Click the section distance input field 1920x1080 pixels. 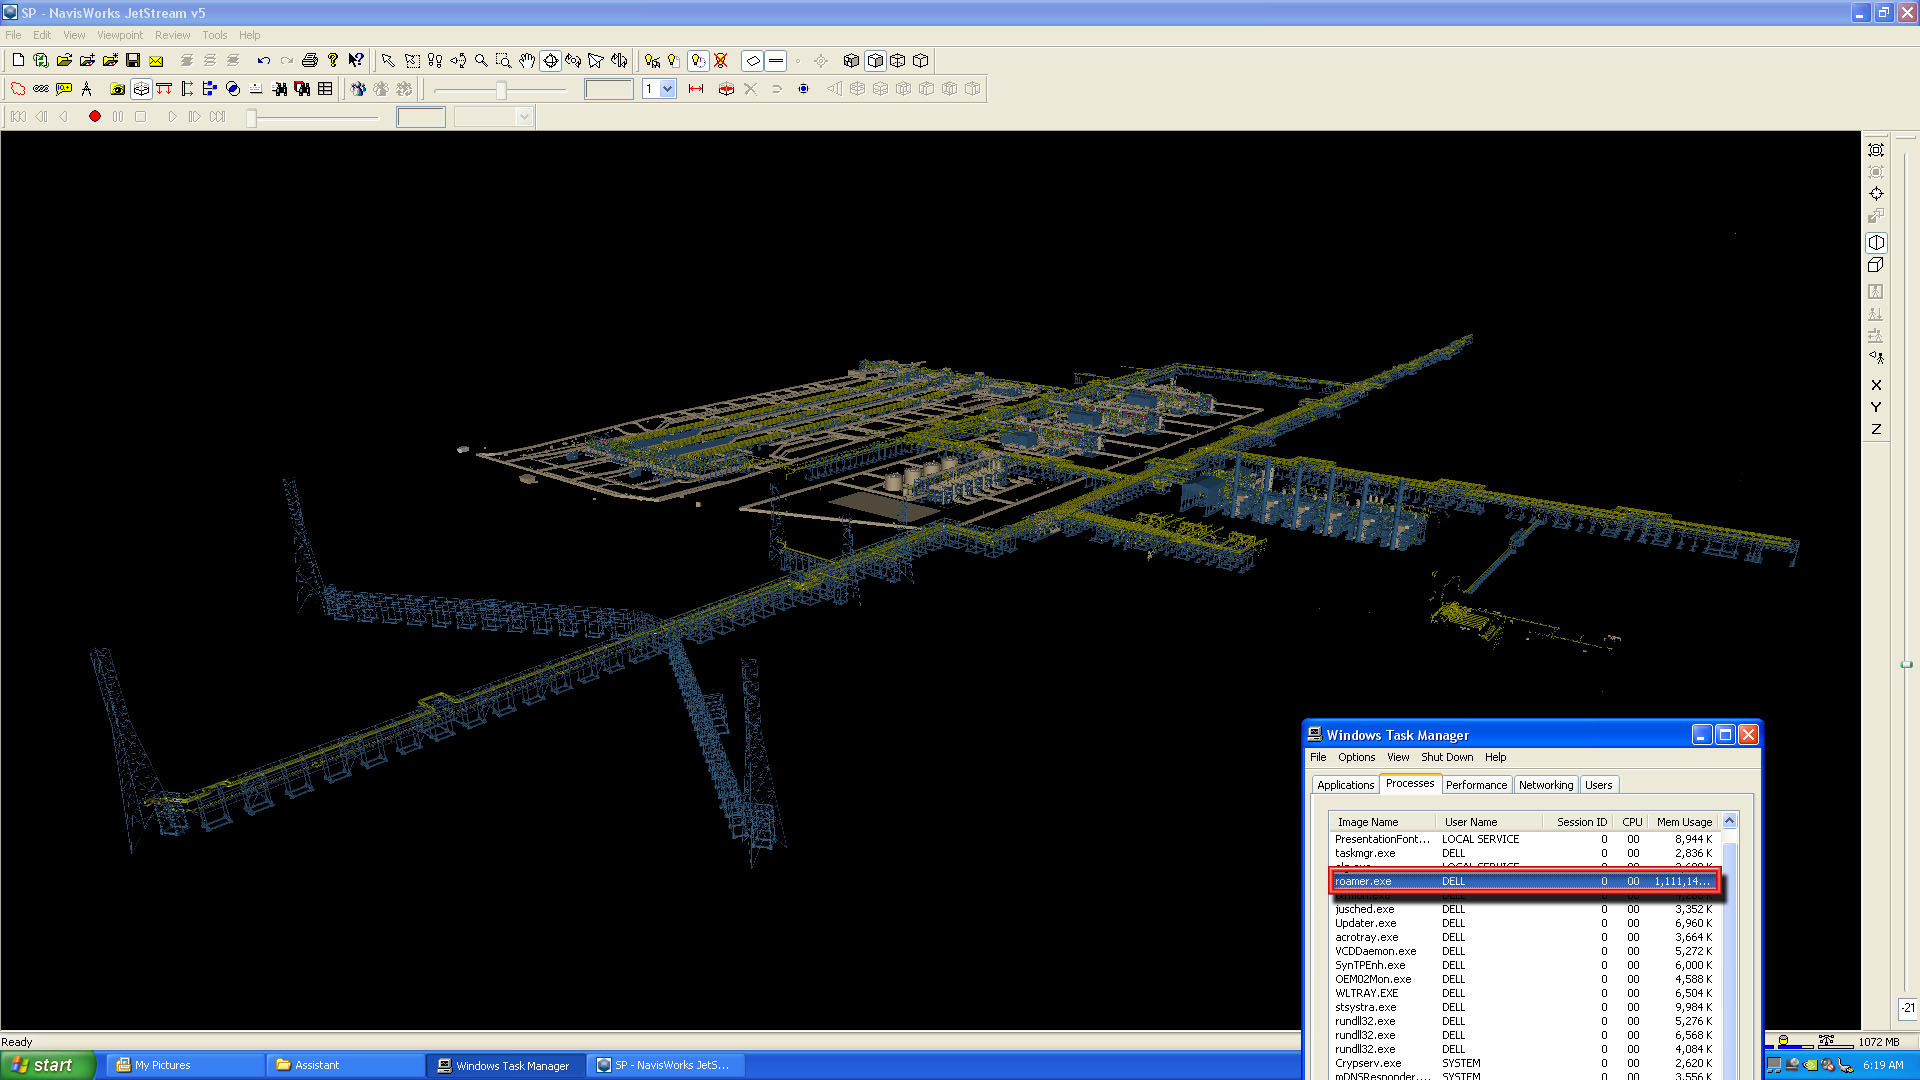tap(609, 89)
